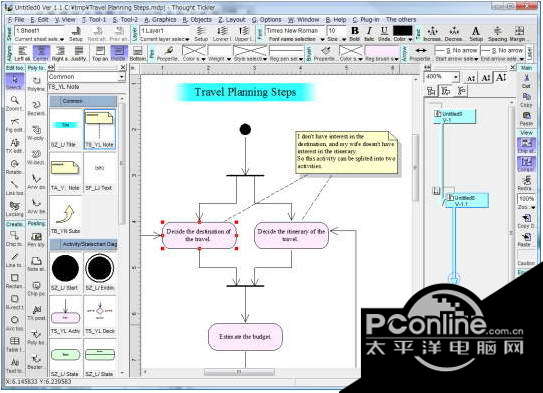
Task: Open the File menu
Action: pyautogui.click(x=16, y=19)
